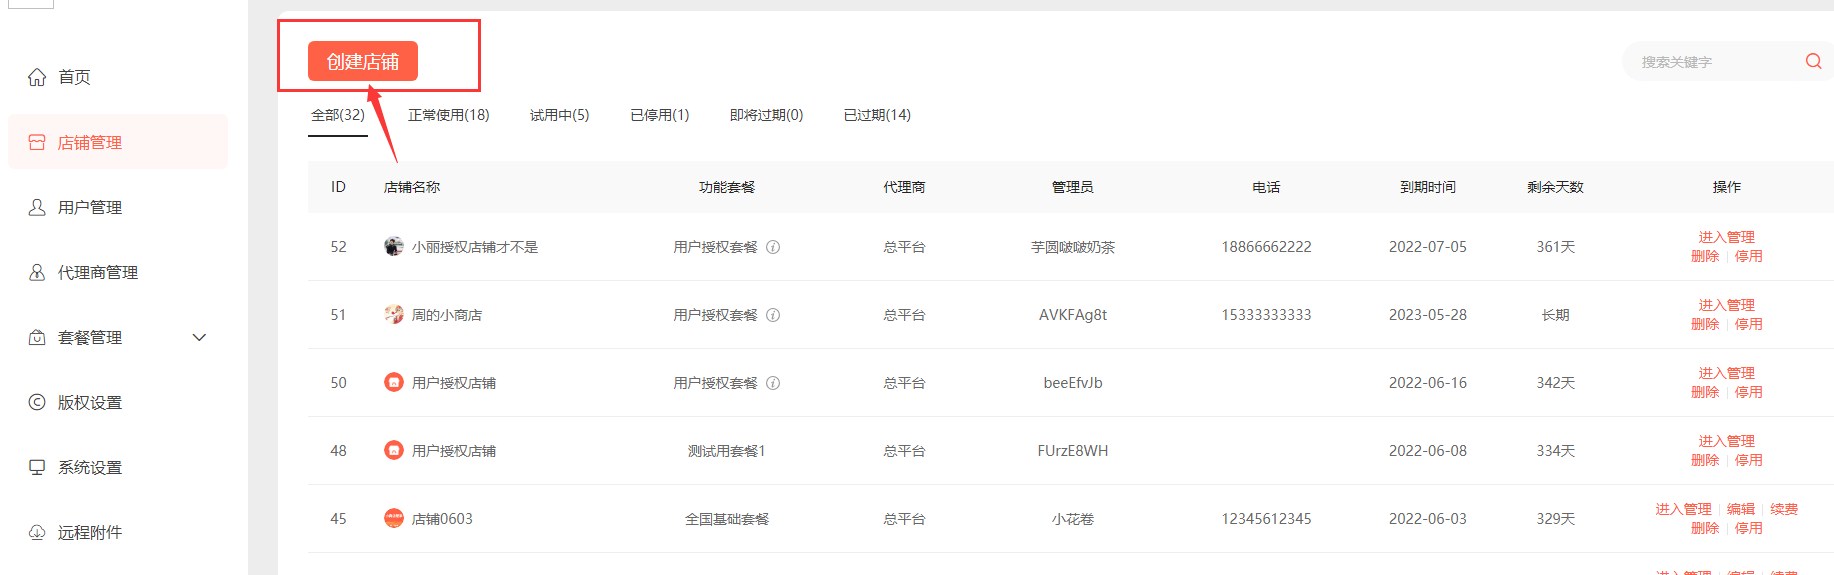Click 进入管理 for 店铺0603
1834x575 pixels.
click(x=1683, y=509)
